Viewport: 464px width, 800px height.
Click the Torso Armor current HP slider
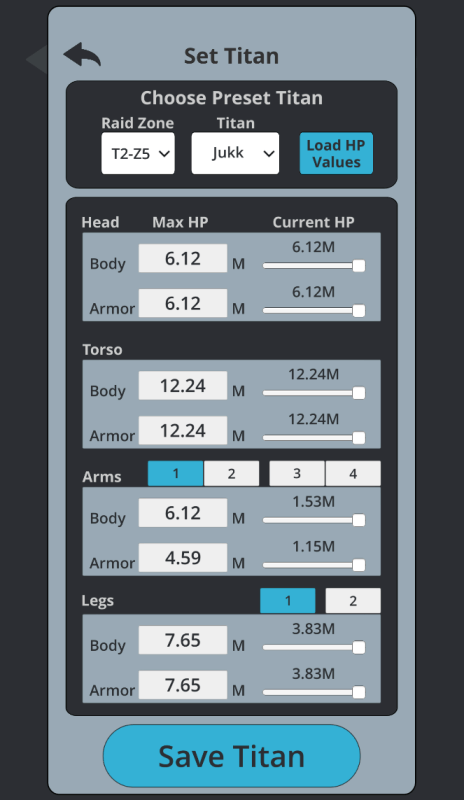(x=314, y=438)
